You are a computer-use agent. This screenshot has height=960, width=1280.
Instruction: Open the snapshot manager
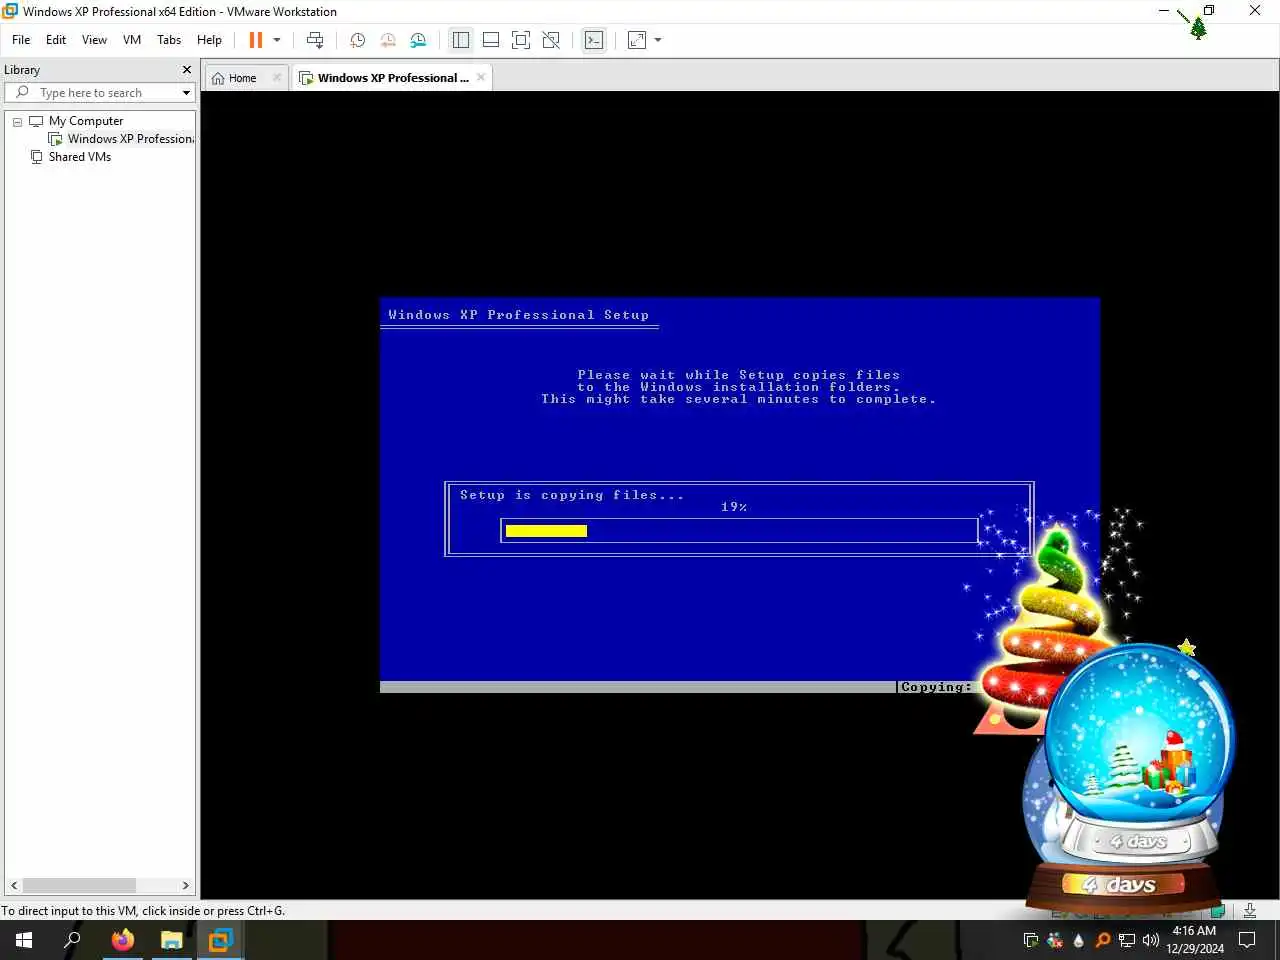click(x=418, y=40)
